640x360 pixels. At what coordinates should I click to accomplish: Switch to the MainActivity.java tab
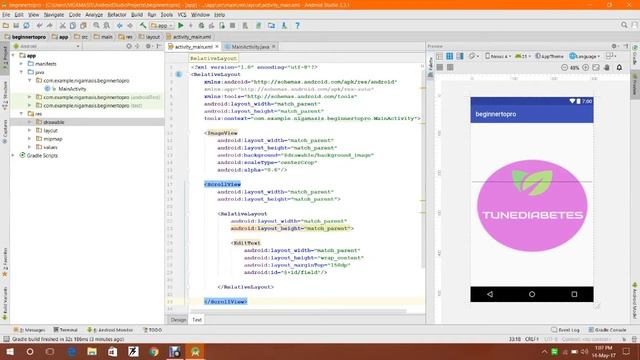[x=250, y=47]
